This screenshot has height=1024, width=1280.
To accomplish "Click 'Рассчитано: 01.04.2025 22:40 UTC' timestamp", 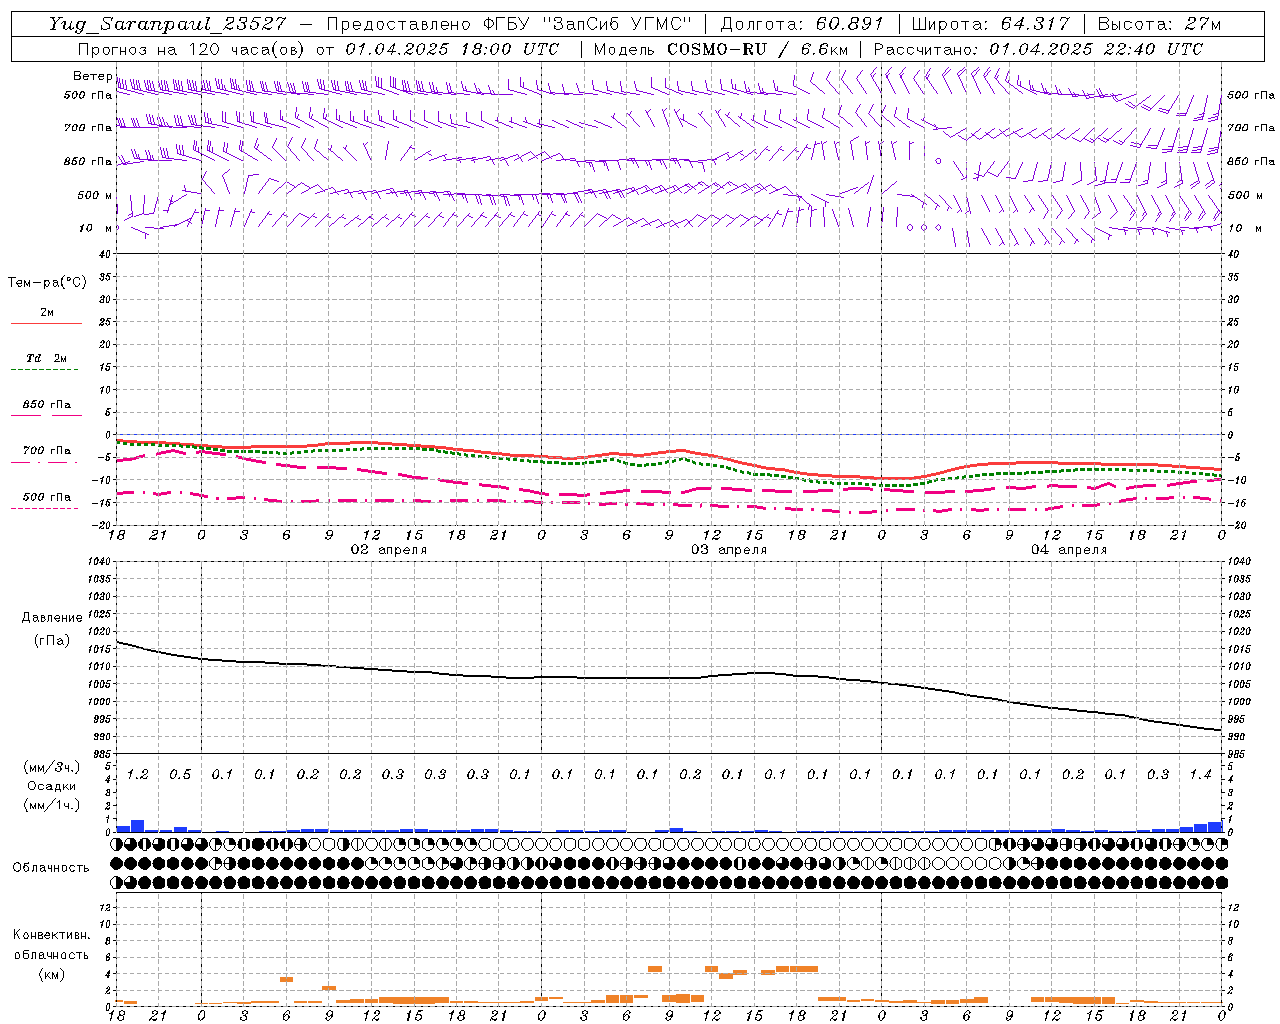I will [x=1038, y=49].
